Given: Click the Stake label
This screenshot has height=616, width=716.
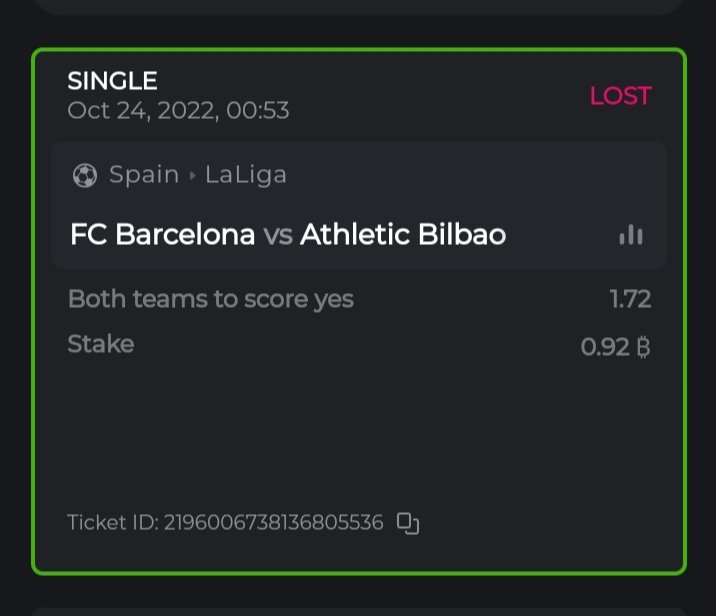Looking at the screenshot, I should coord(100,345).
